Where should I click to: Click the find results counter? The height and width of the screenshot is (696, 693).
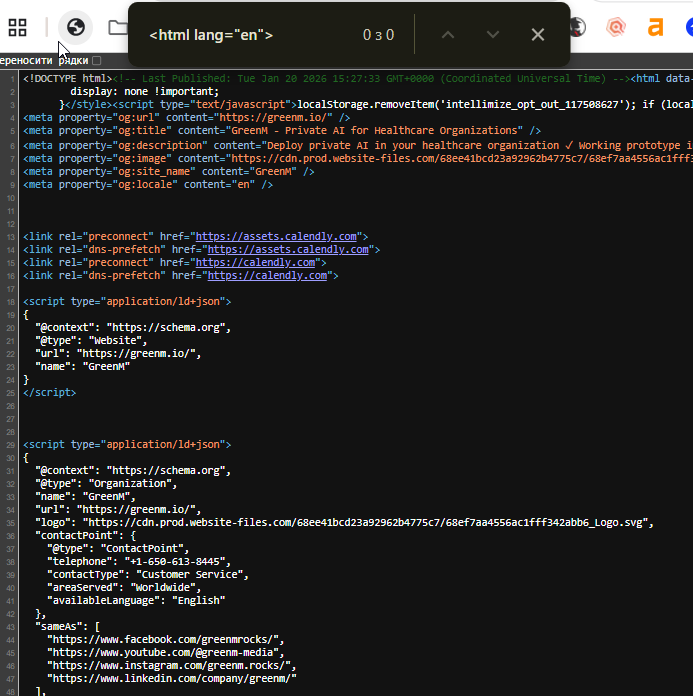[378, 35]
